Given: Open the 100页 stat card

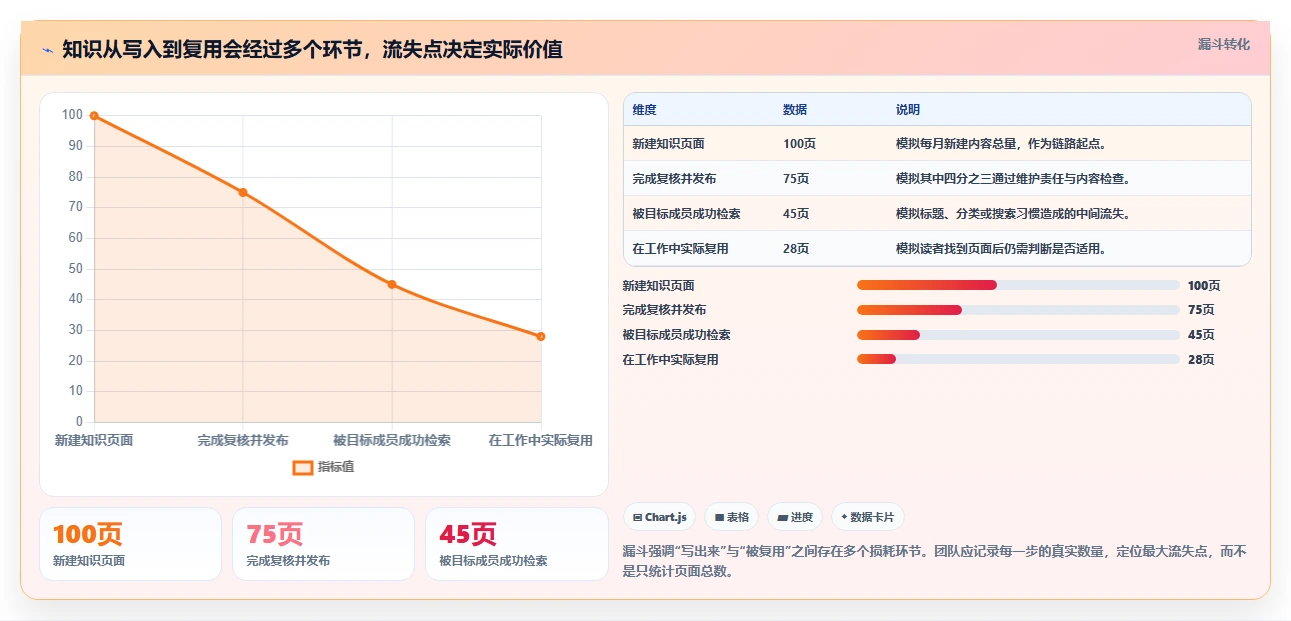Looking at the screenshot, I should (130, 544).
